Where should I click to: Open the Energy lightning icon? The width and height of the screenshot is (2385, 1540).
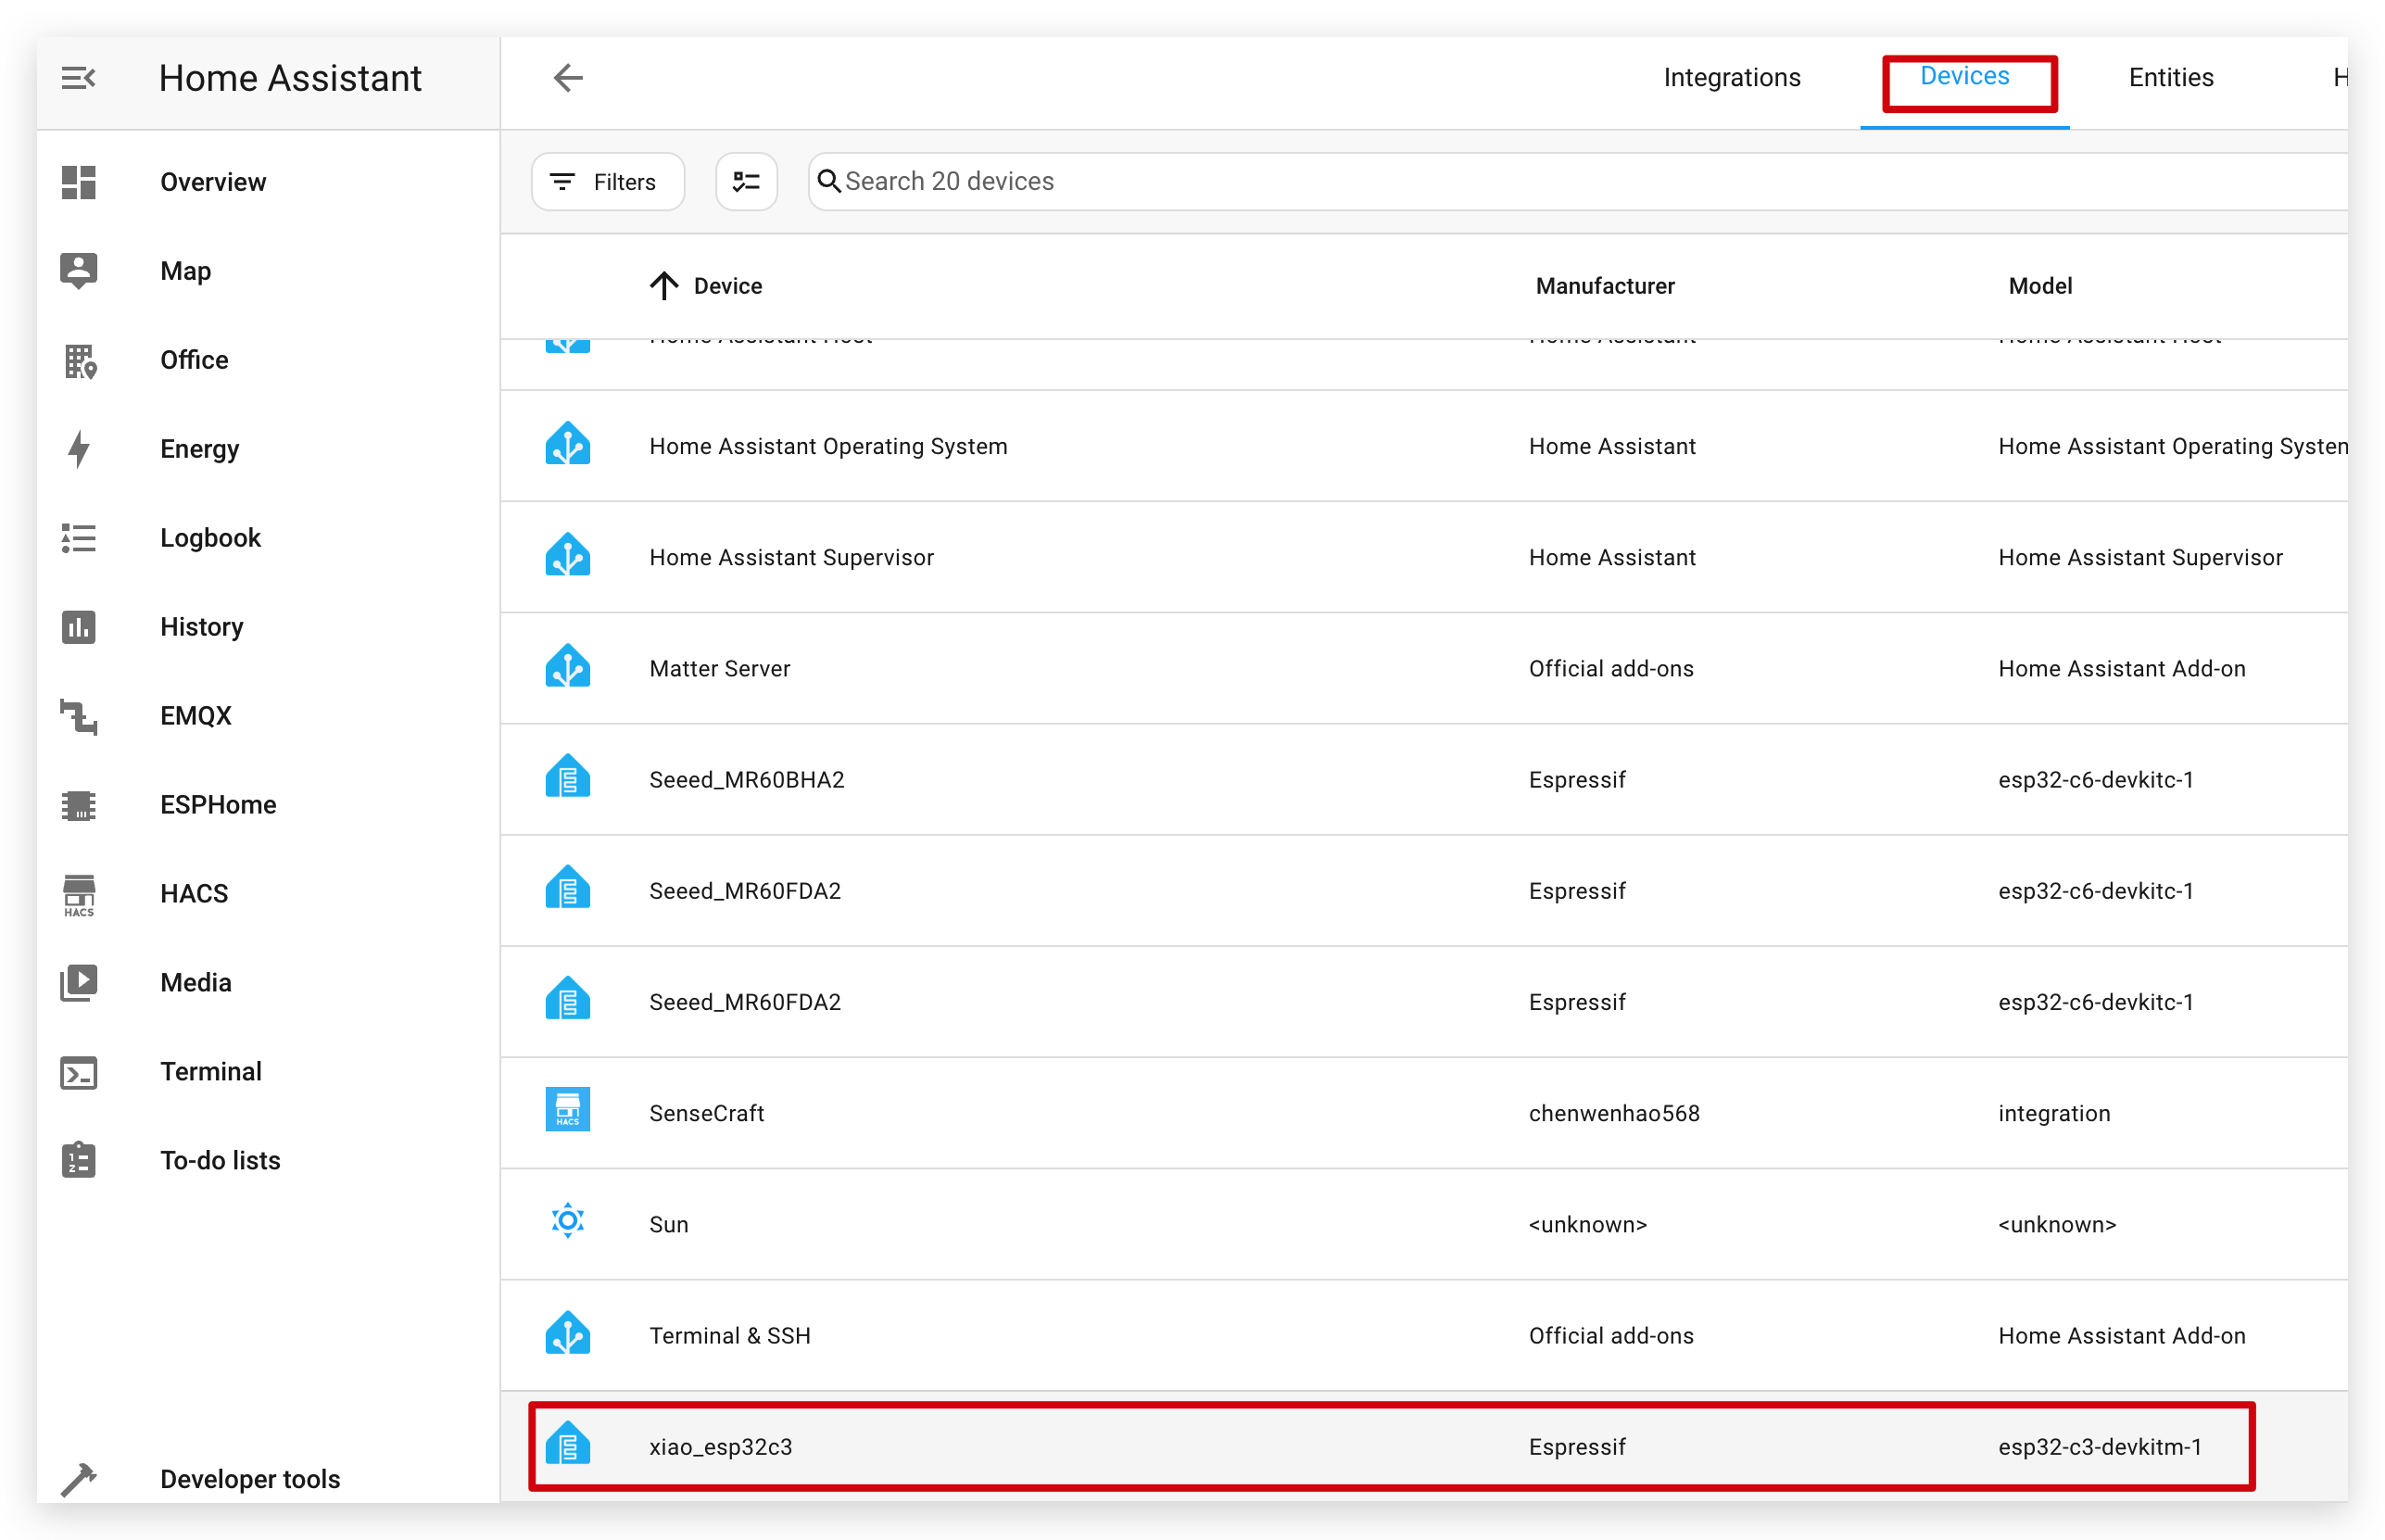pos(78,449)
